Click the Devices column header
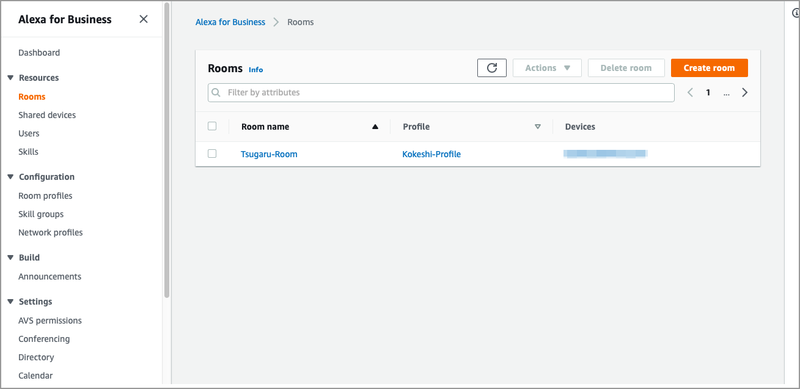Image resolution: width=800 pixels, height=389 pixels. pyautogui.click(x=580, y=127)
